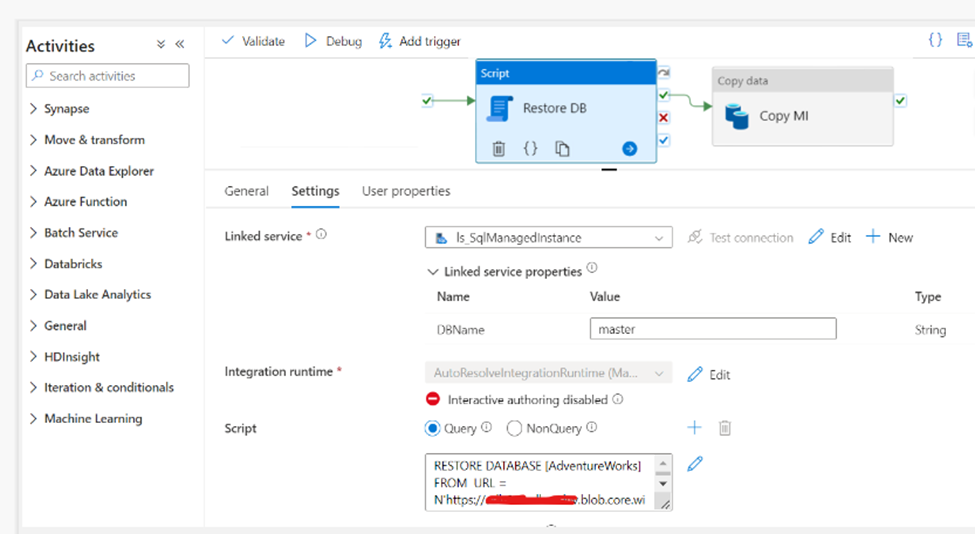
Task: Expand all activity categories with double-chevron-down icon
Action: pos(161,44)
